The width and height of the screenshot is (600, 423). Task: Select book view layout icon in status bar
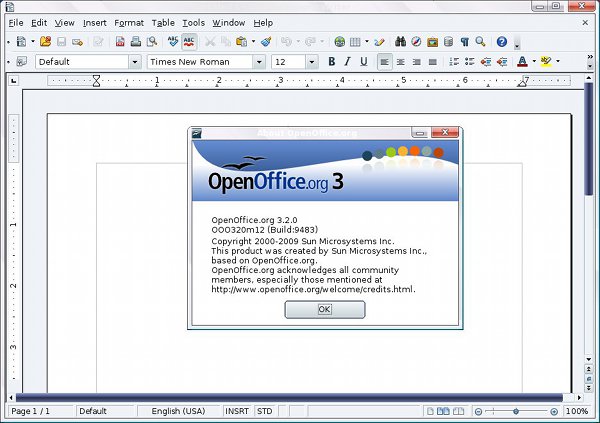(x=458, y=412)
